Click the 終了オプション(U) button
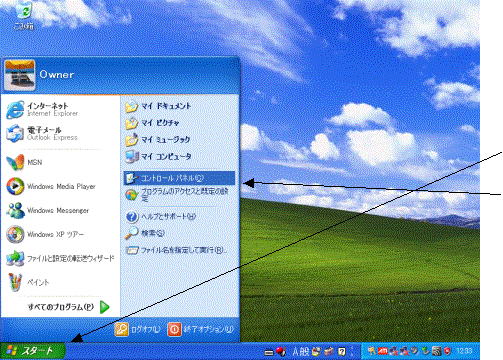This screenshot has width=503, height=360. tap(201, 329)
